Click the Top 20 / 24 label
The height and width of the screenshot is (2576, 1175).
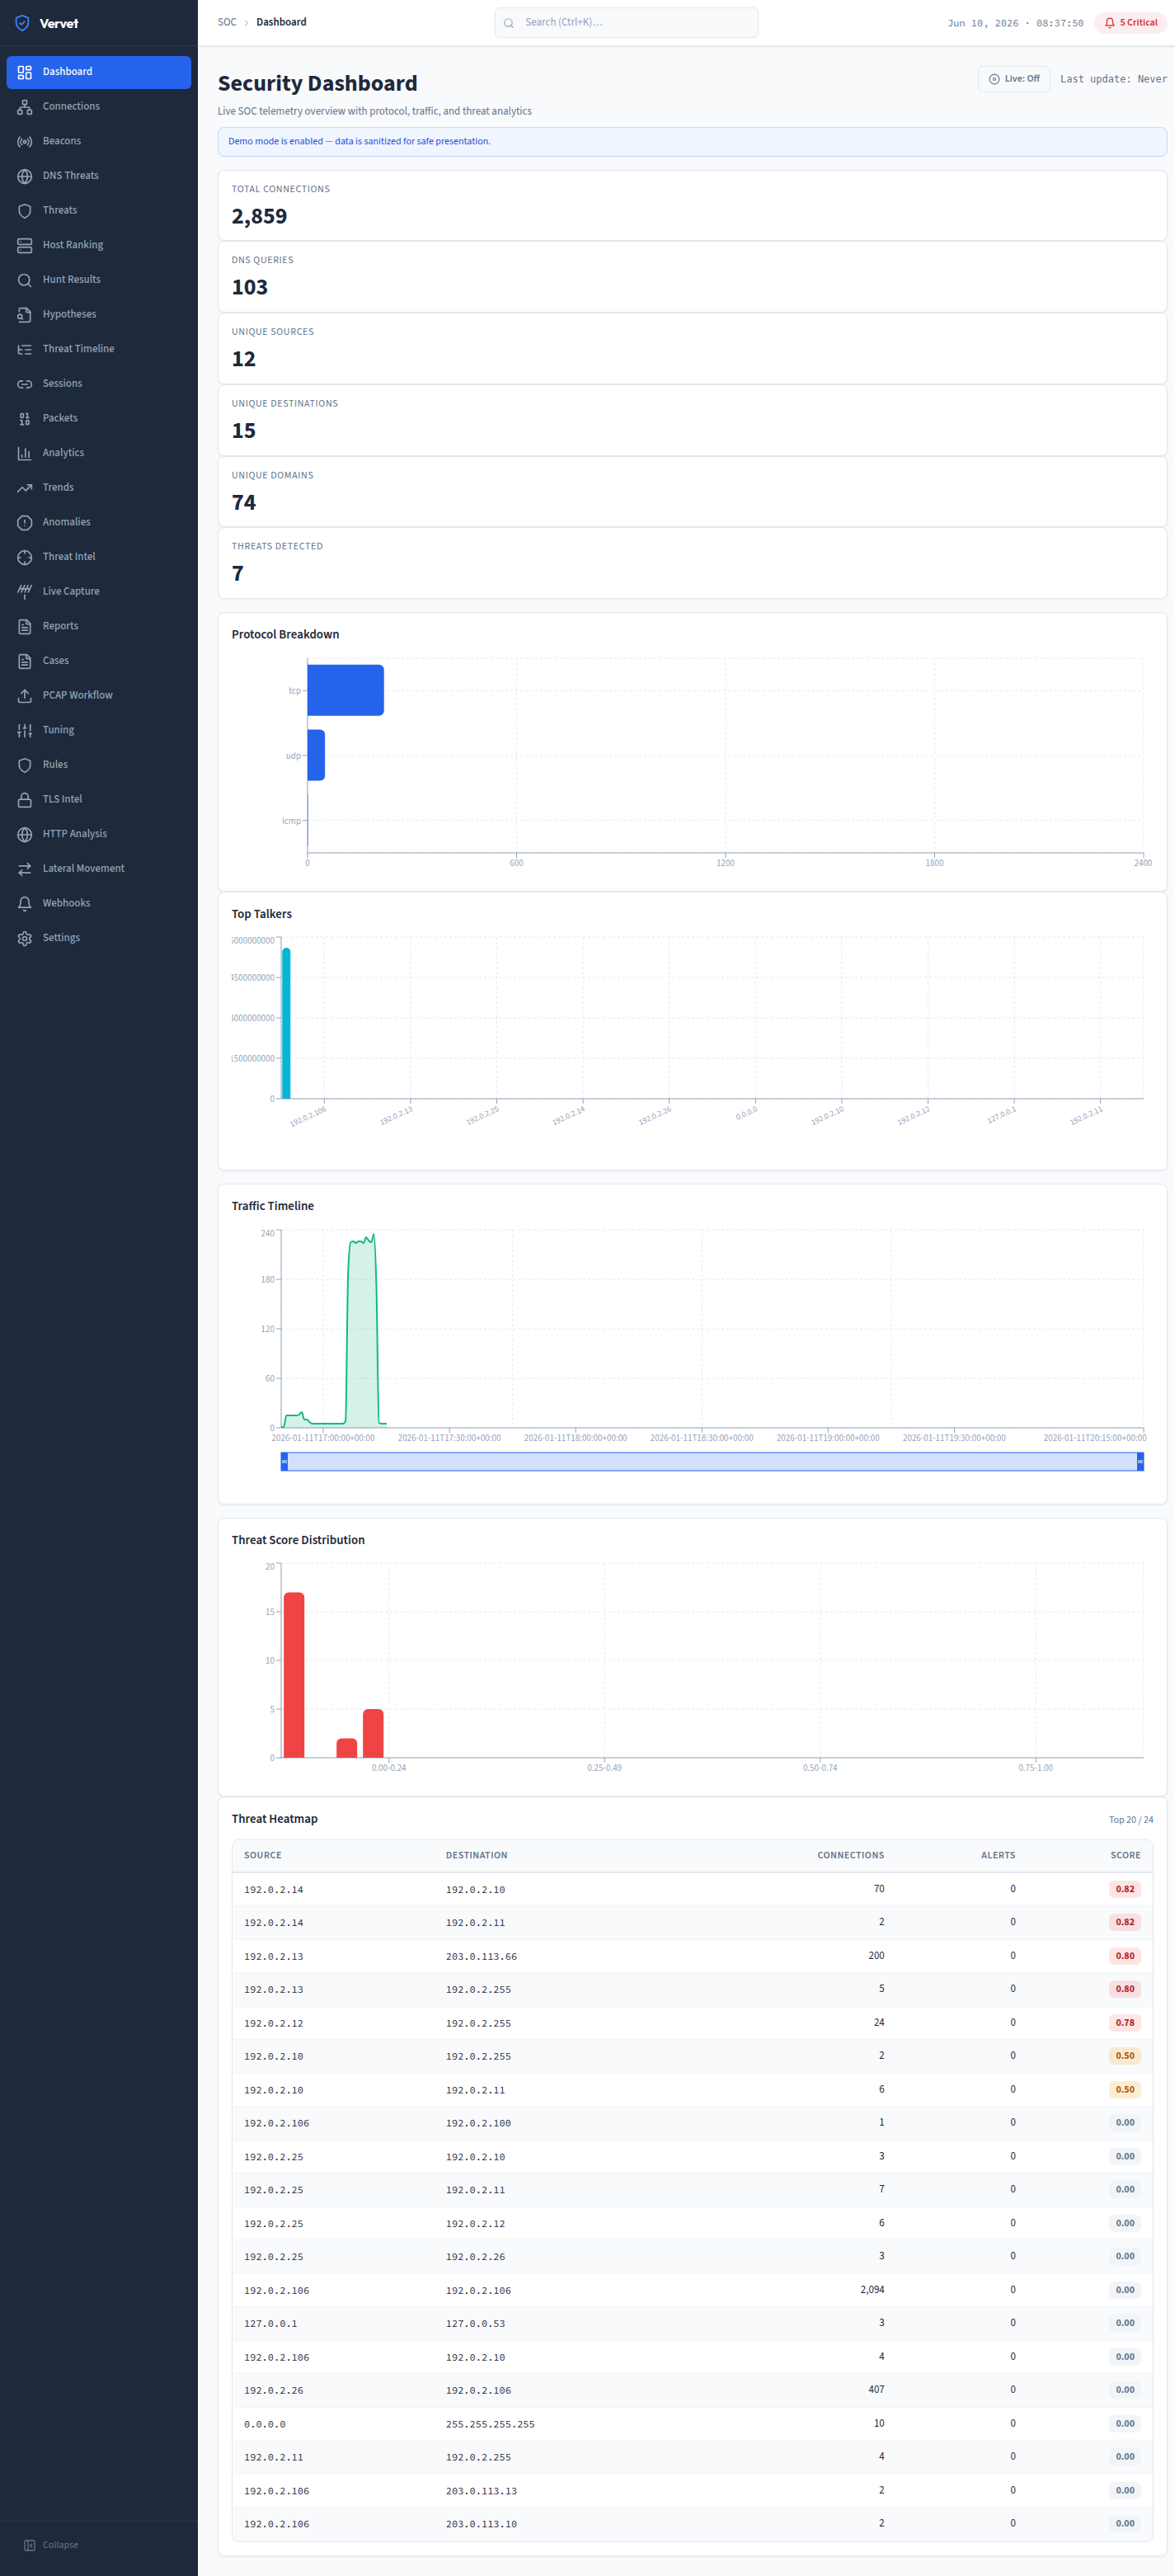1130,1819
